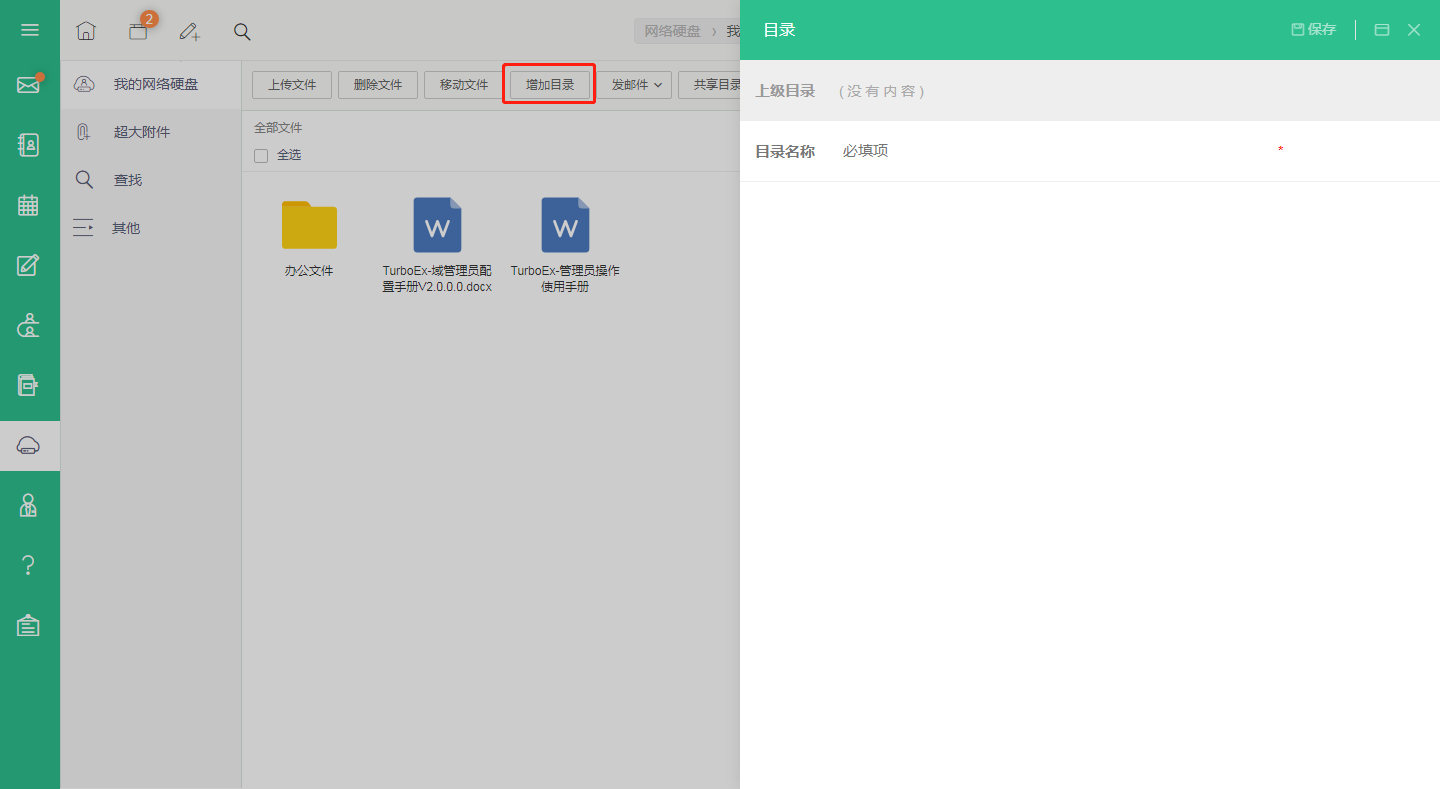The height and width of the screenshot is (789, 1440).
Task: Click the compose pencil-plus icon
Action: coord(190,31)
